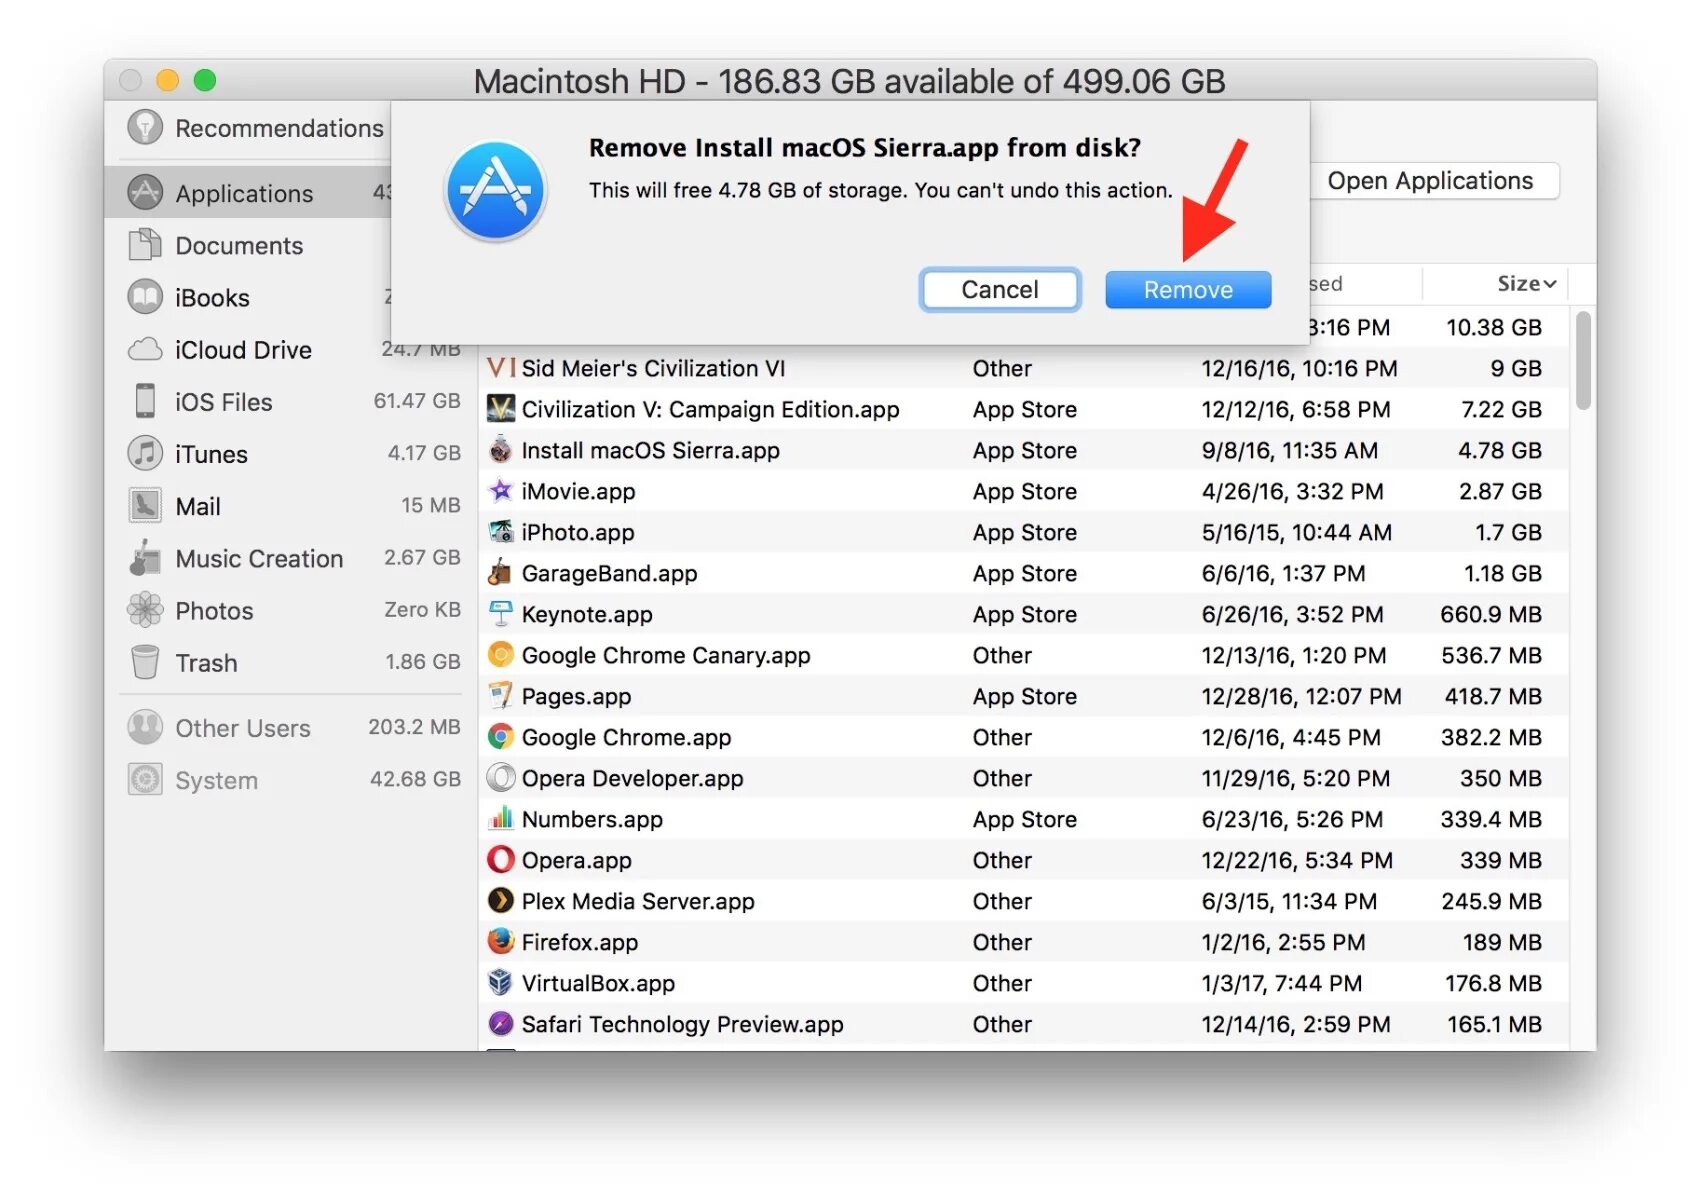Click the App Store icon in dialog

[496, 190]
